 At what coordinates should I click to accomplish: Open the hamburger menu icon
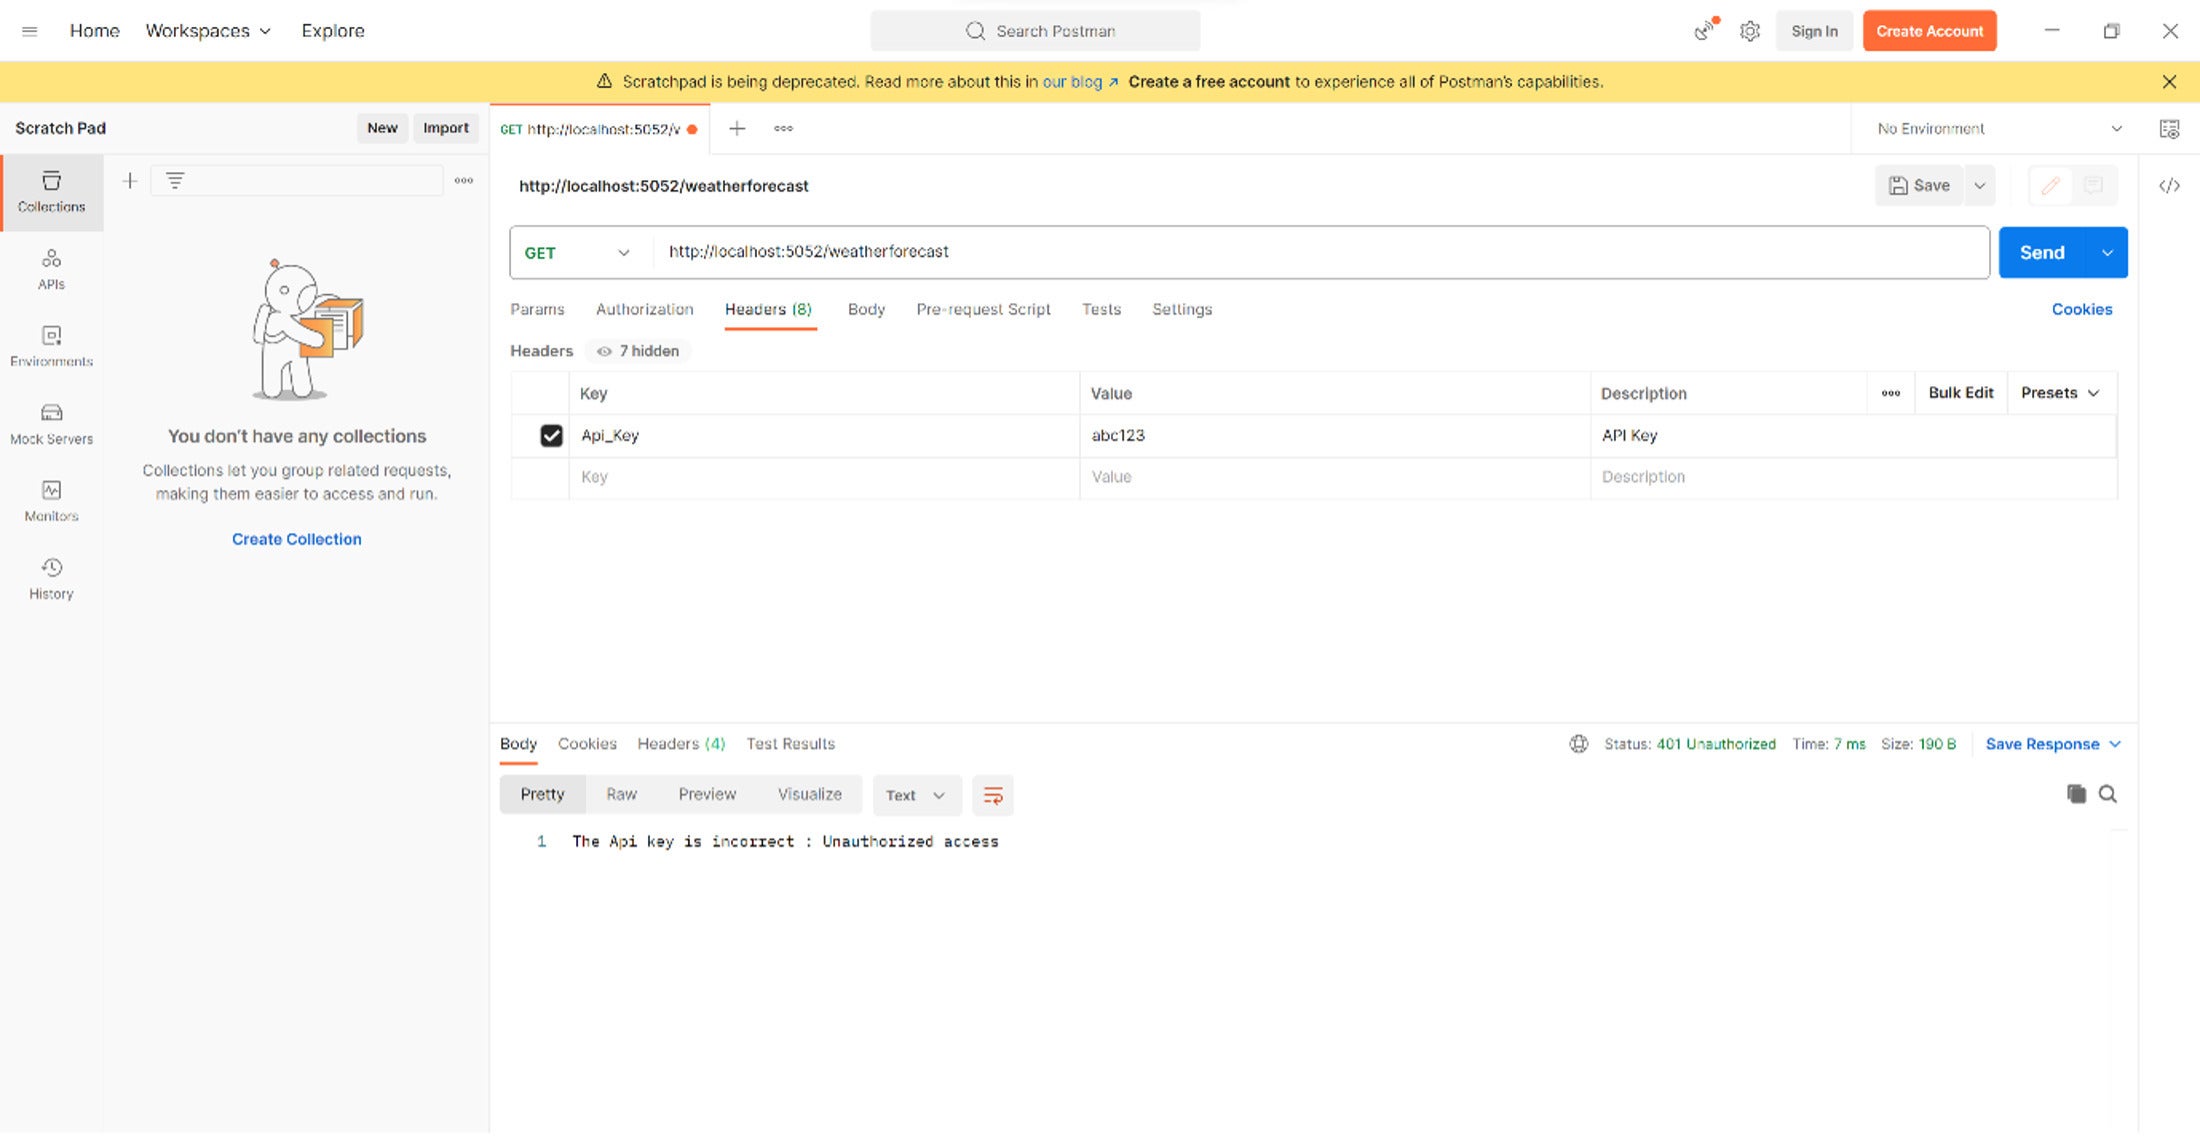[30, 31]
